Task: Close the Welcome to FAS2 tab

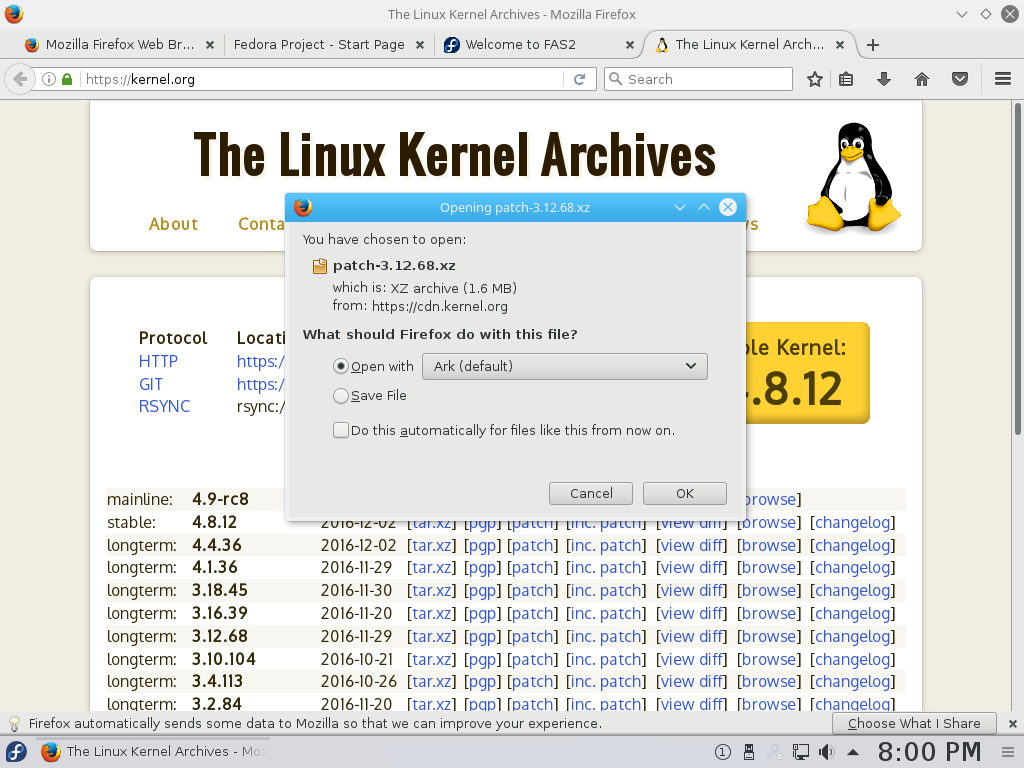Action: click(x=630, y=44)
